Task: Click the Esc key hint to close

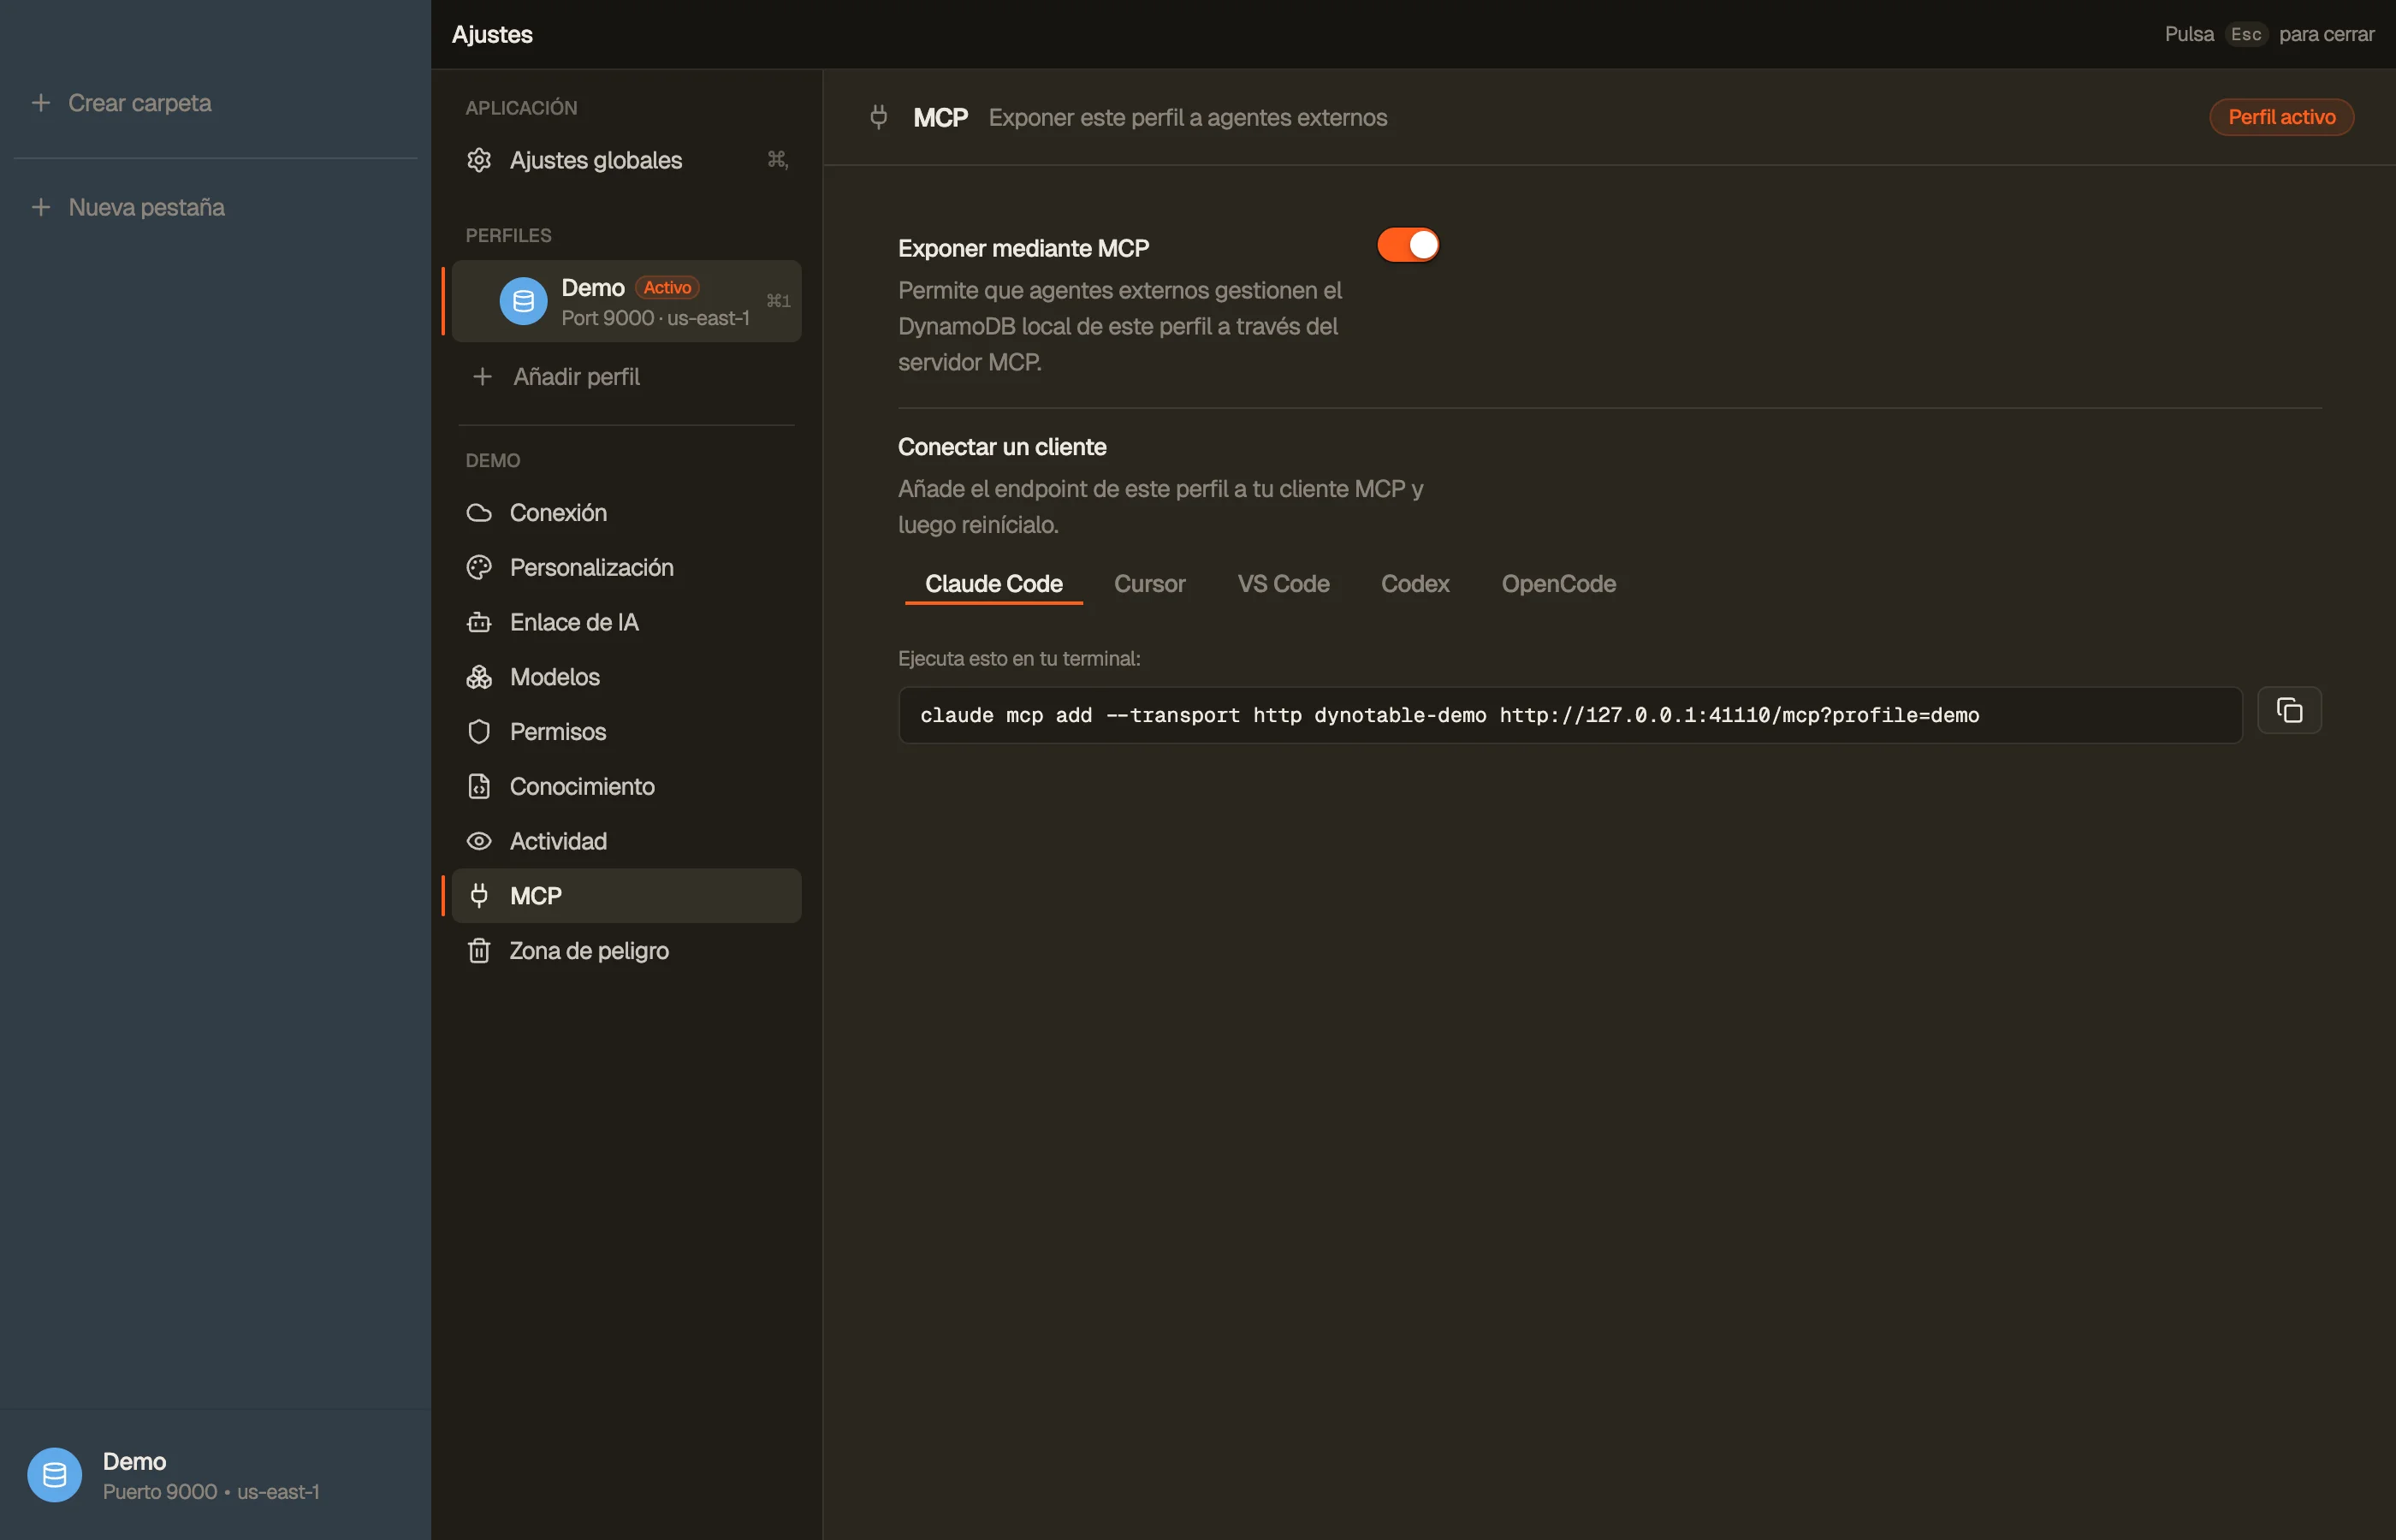Action: click(x=2245, y=34)
